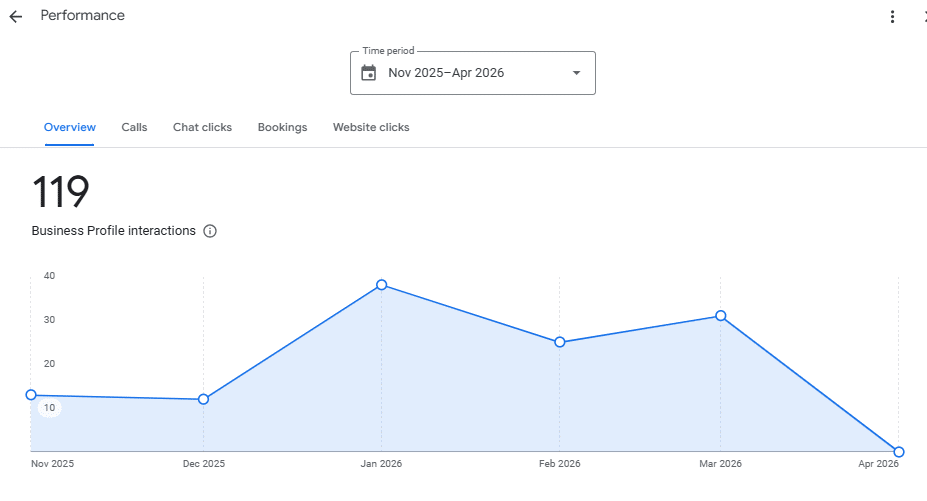Click the back arrow icon
Screen dimensions: 927x501
pos(16,17)
